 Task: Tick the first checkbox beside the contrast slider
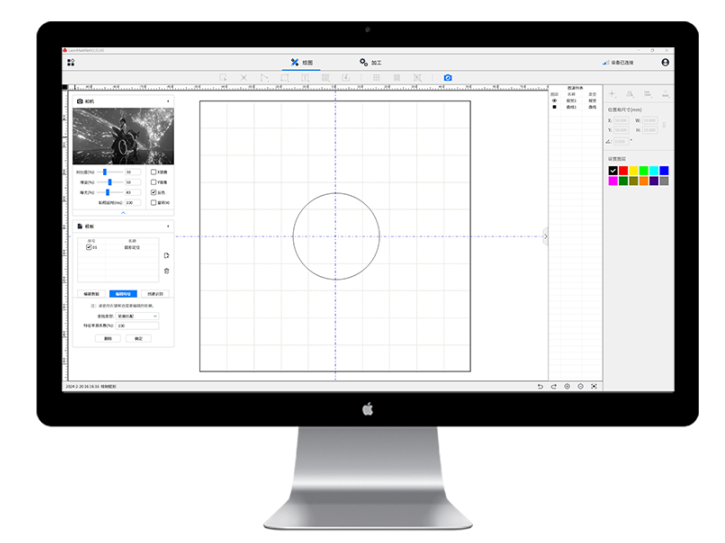(x=154, y=172)
